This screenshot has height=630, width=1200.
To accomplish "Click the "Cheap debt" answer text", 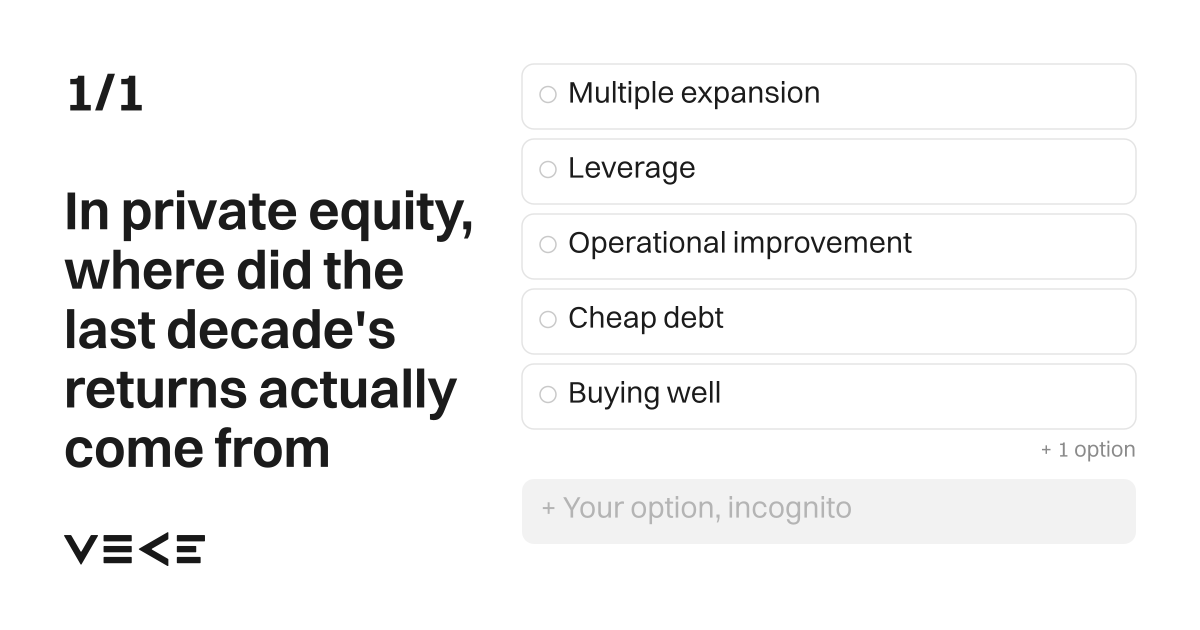I will tap(646, 318).
